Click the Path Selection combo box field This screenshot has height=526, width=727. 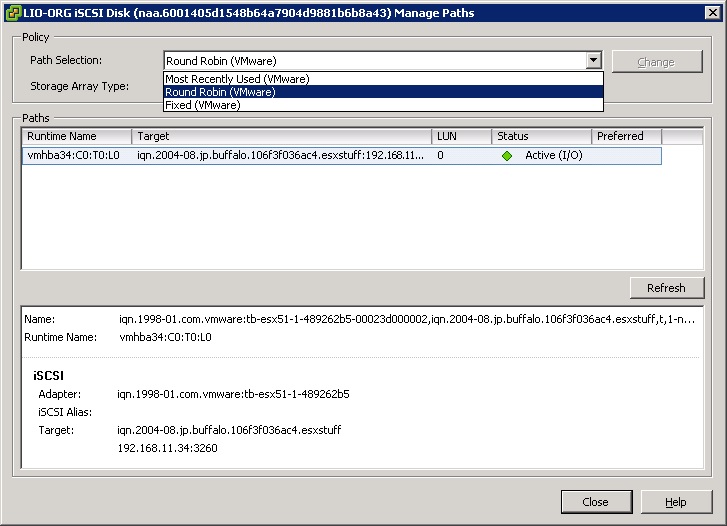[375, 61]
